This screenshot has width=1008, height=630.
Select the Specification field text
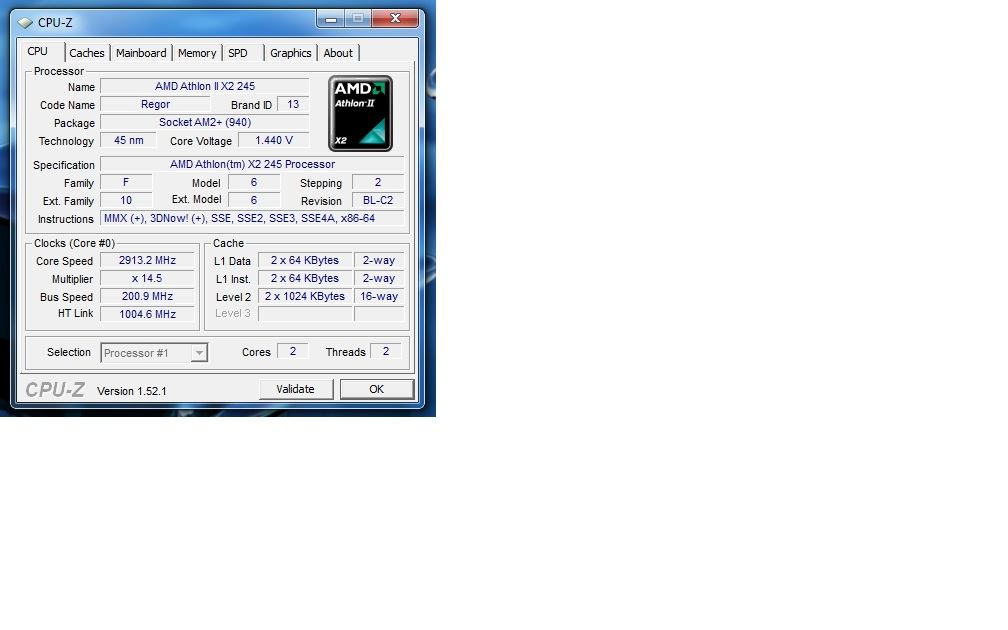pyautogui.click(x=252, y=165)
